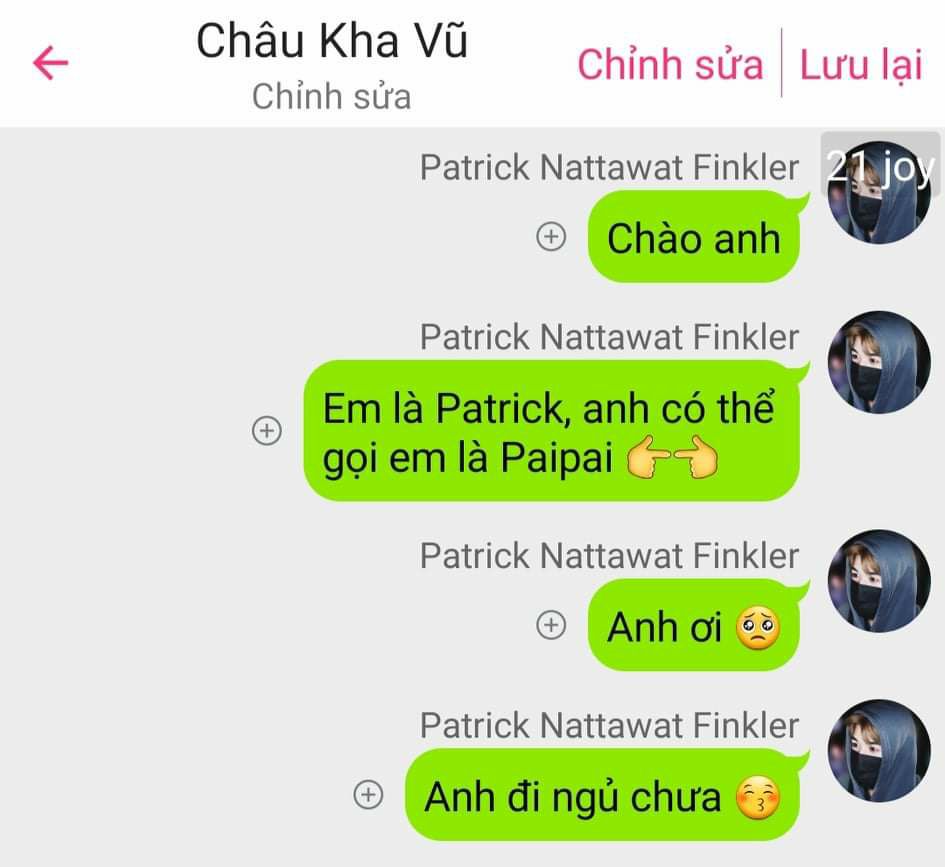
Task: Open avatar beside the "Chào anh" message
Action: [x=879, y=192]
